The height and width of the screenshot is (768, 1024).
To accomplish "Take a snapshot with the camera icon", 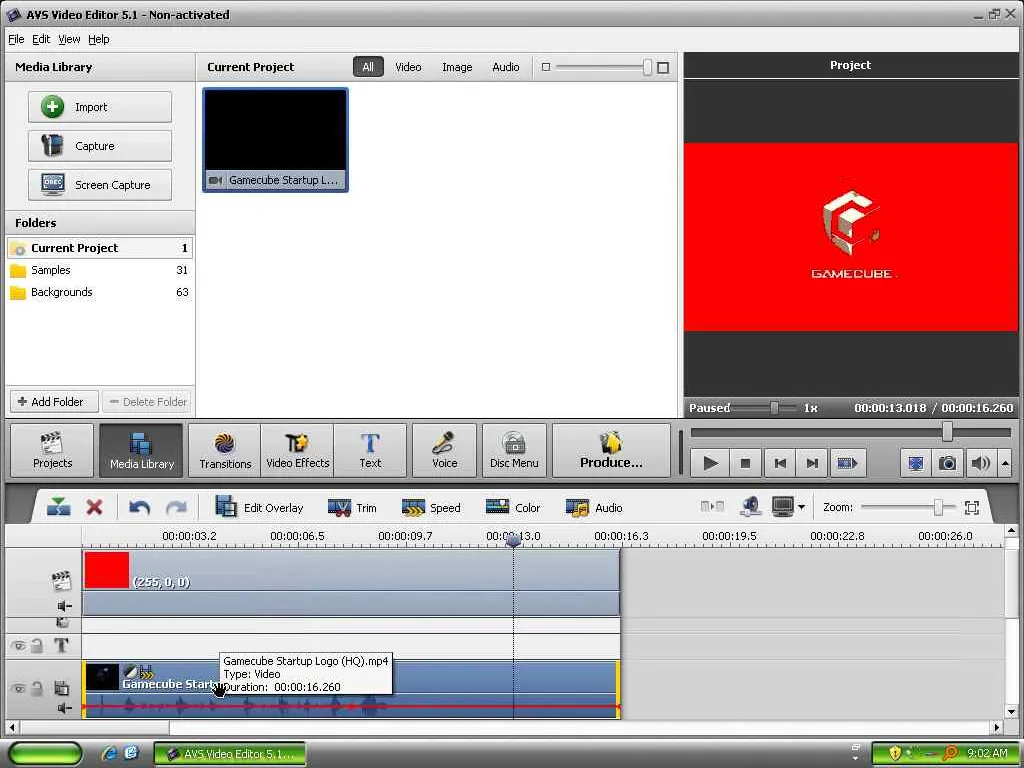I will pyautogui.click(x=948, y=463).
